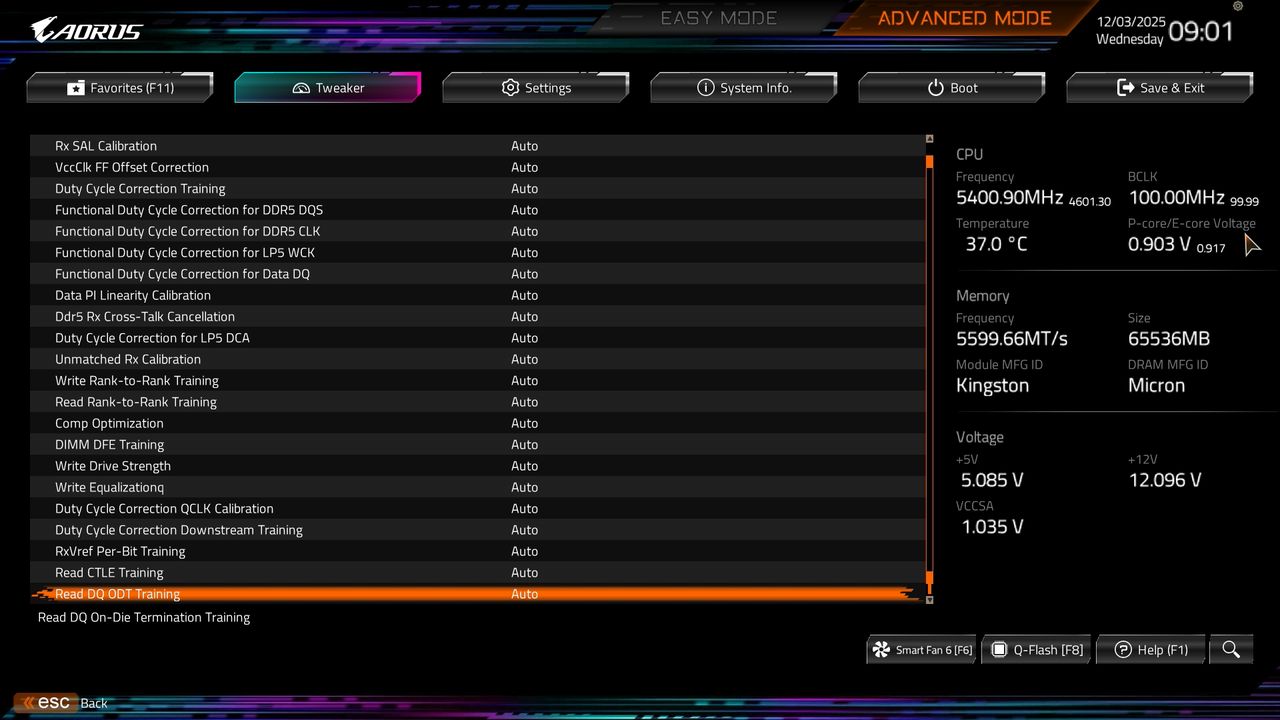This screenshot has height=720, width=1280.
Task: Select the Tweaker tab
Action: [327, 87]
